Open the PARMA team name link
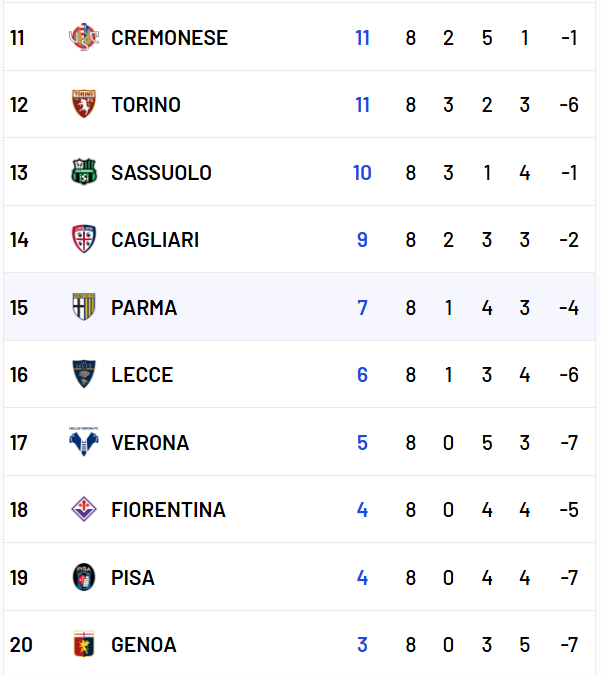The image size is (601, 675). [x=144, y=308]
